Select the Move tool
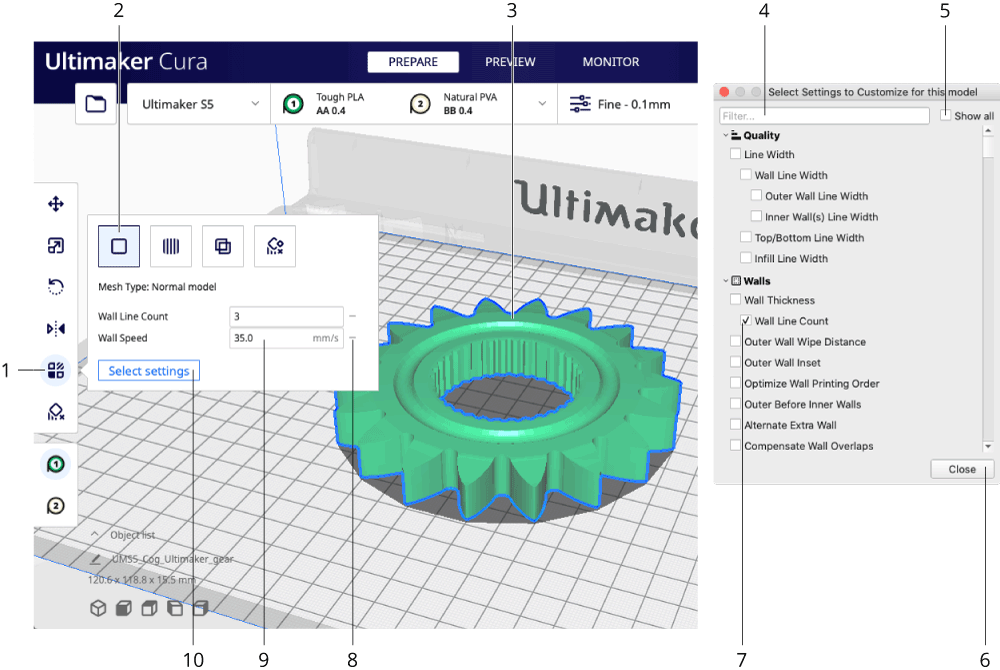1000x670 pixels. 56,203
